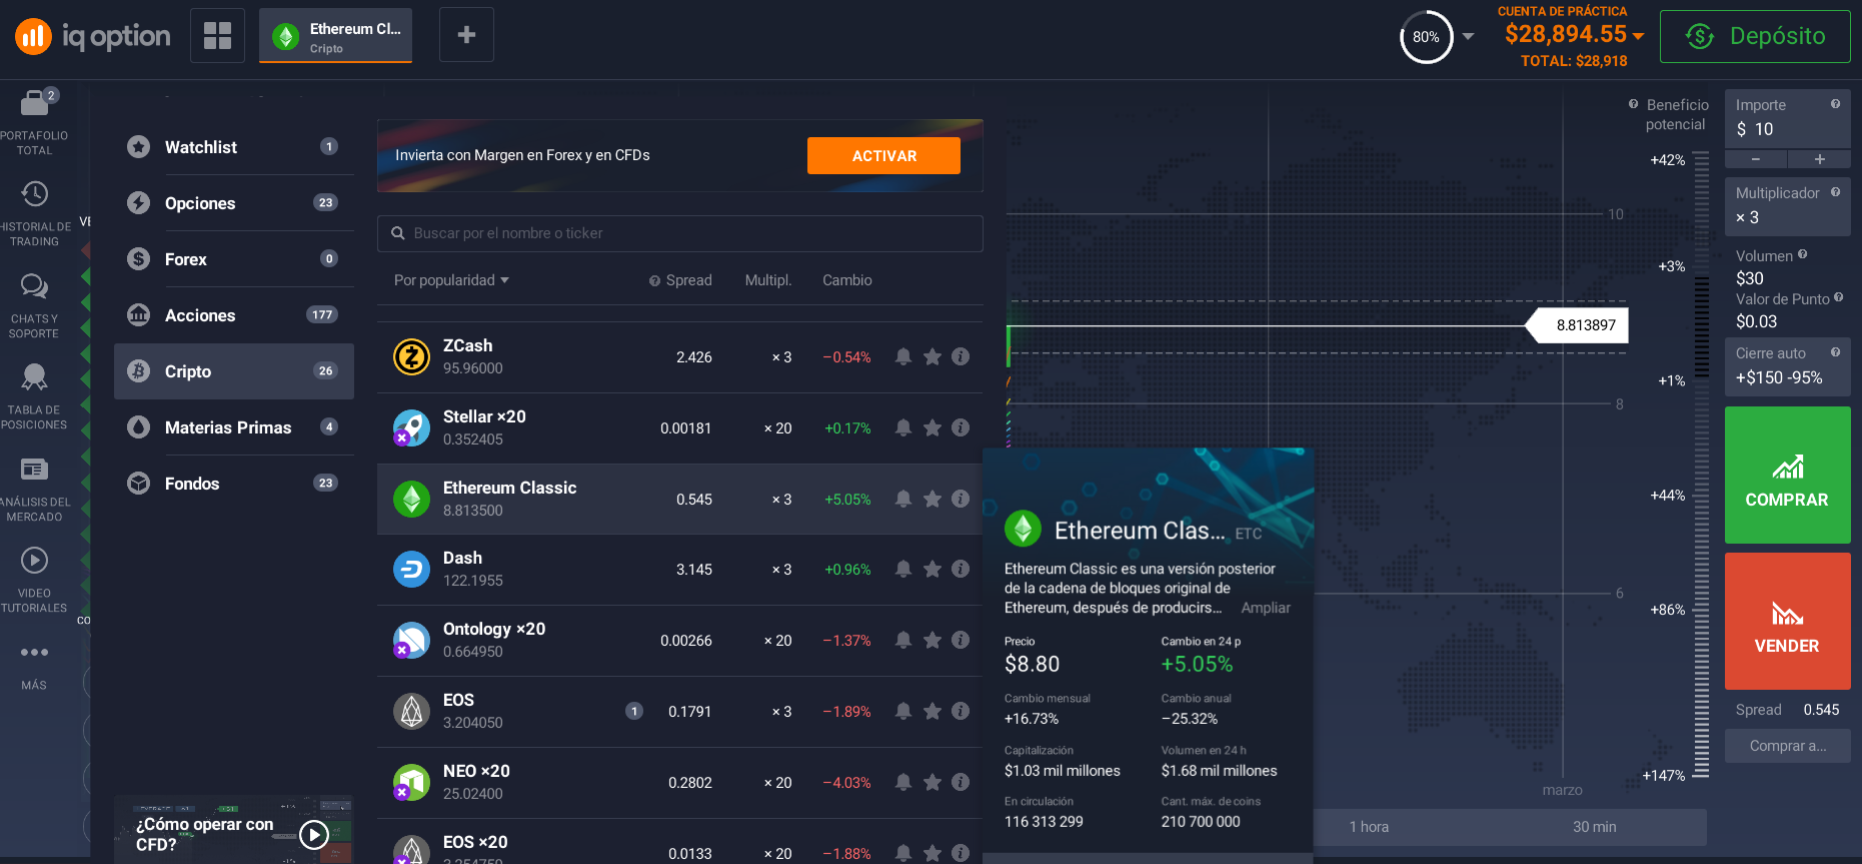Image resolution: width=1862 pixels, height=864 pixels.
Task: Set alert bell for Stellar ×20
Action: click(903, 428)
